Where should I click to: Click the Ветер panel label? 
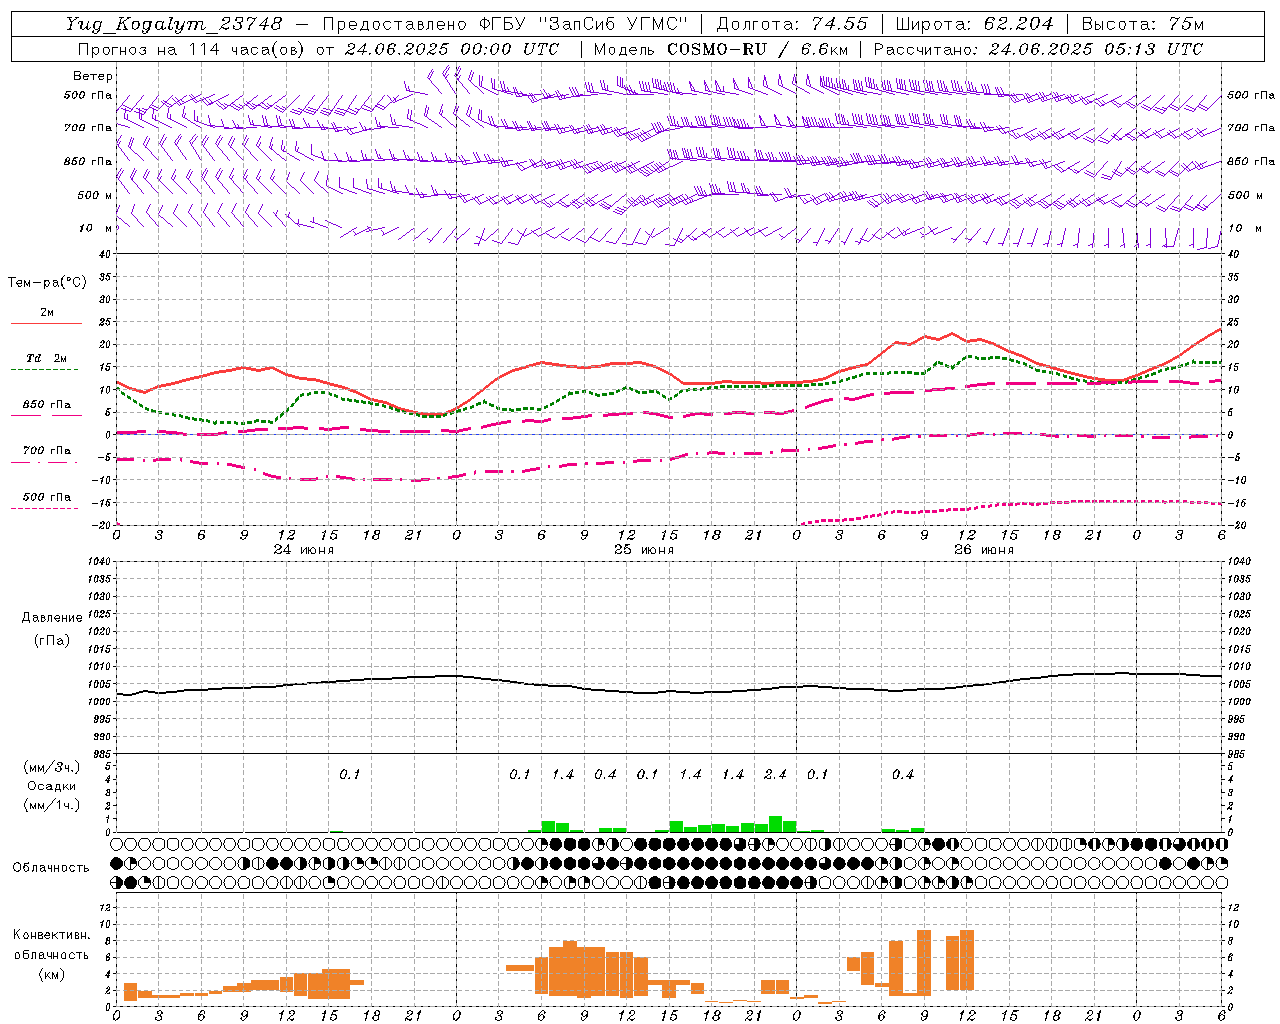[x=92, y=76]
